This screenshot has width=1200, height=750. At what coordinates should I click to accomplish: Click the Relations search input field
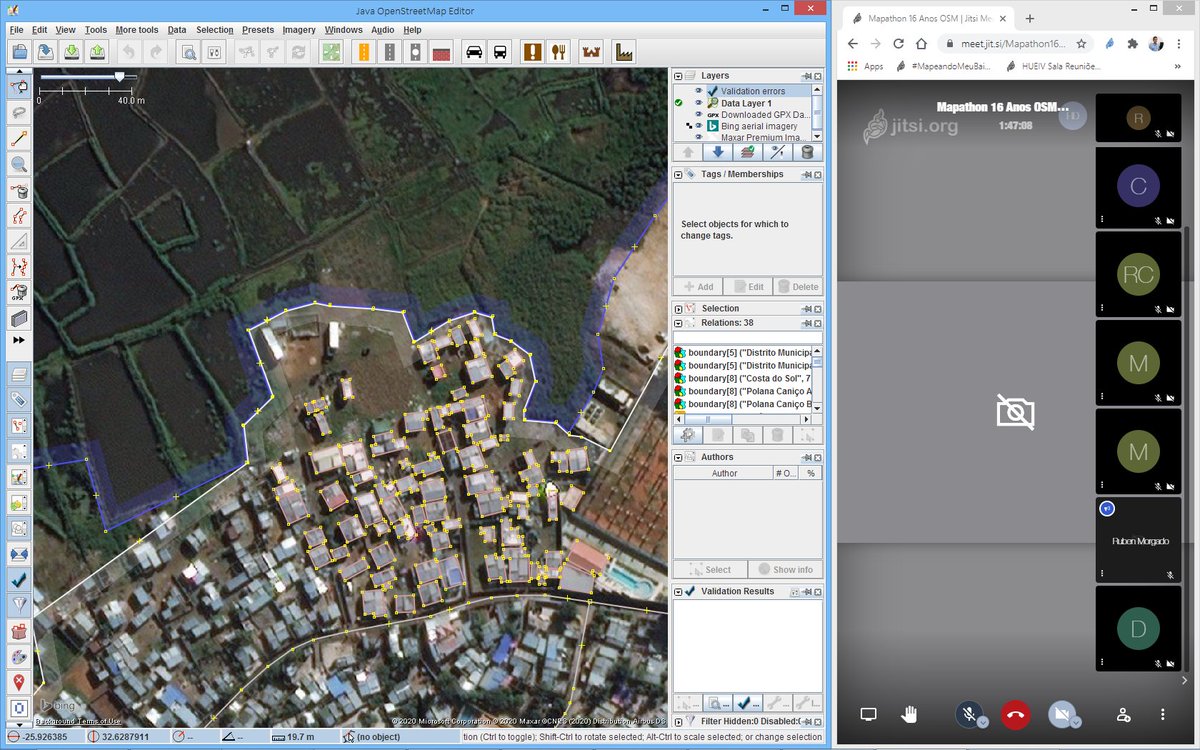coord(747,338)
